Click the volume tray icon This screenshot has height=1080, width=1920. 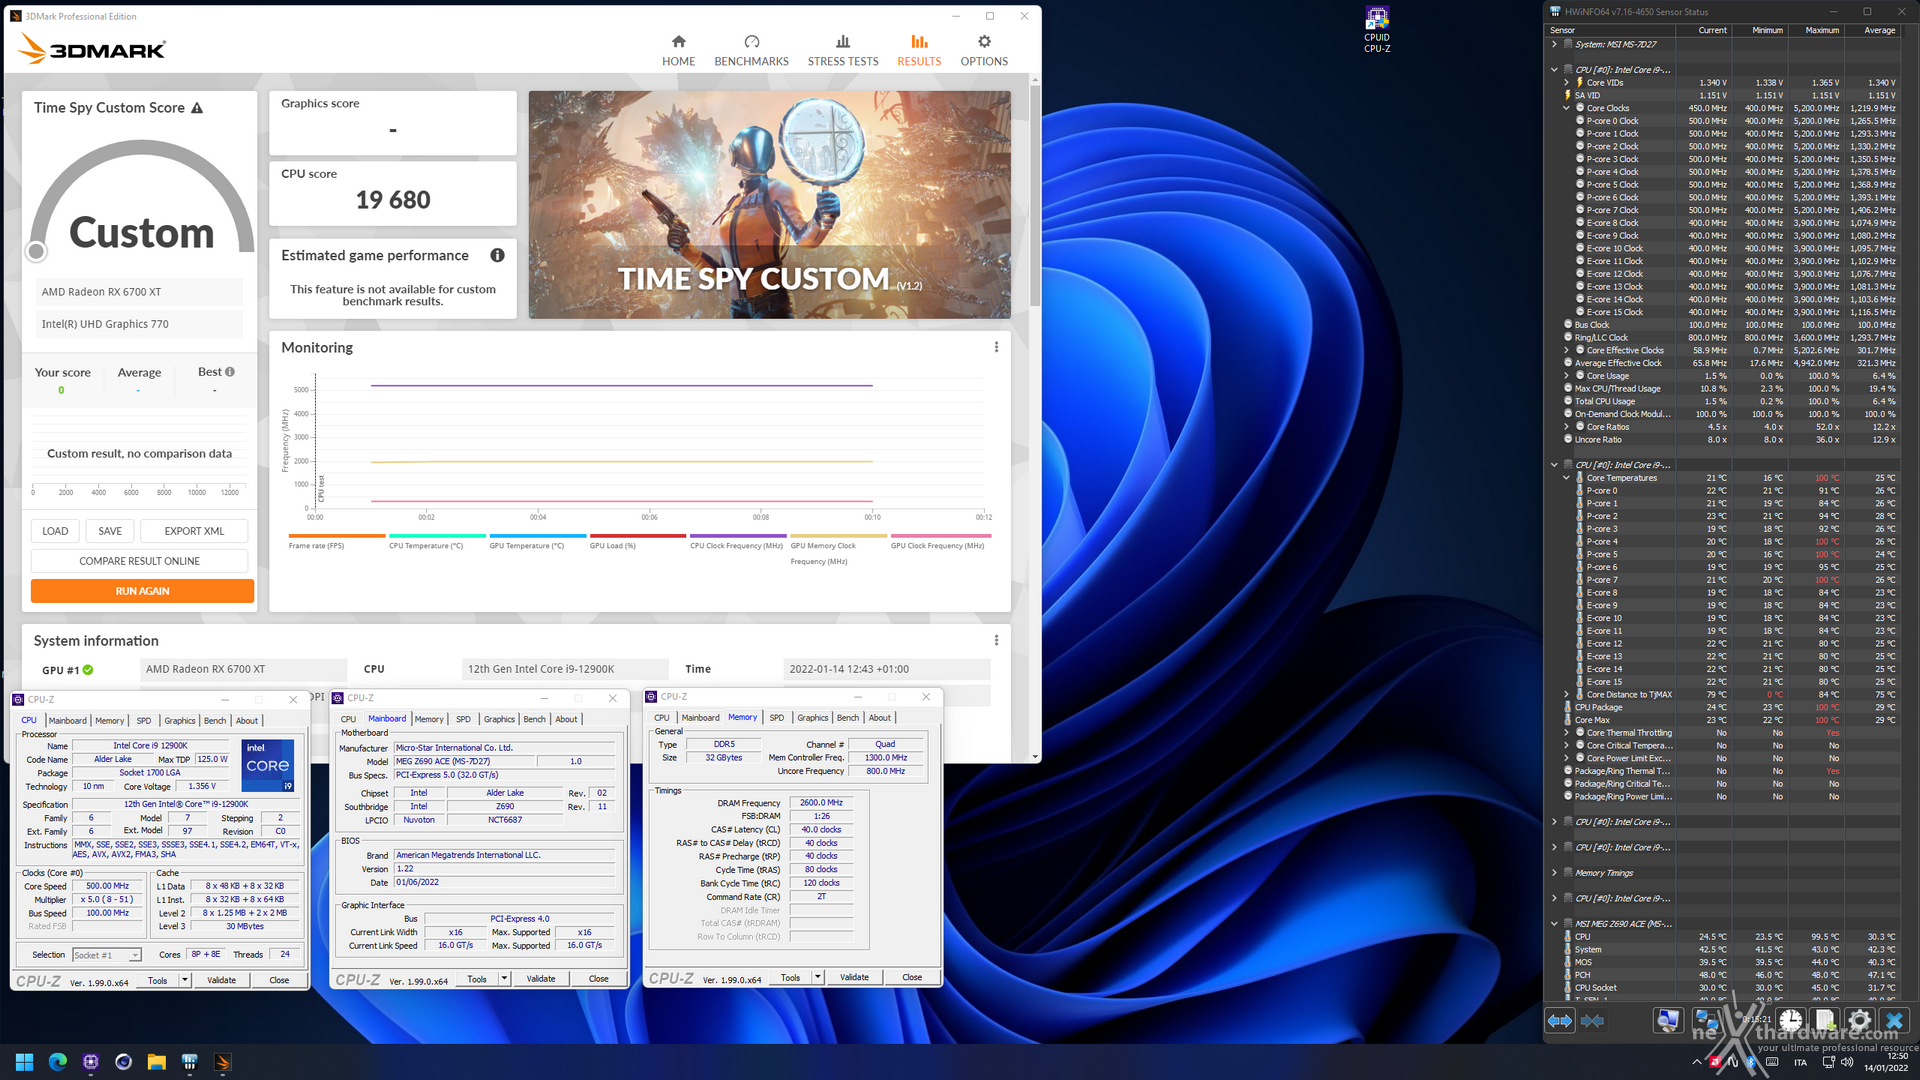1846,1062
